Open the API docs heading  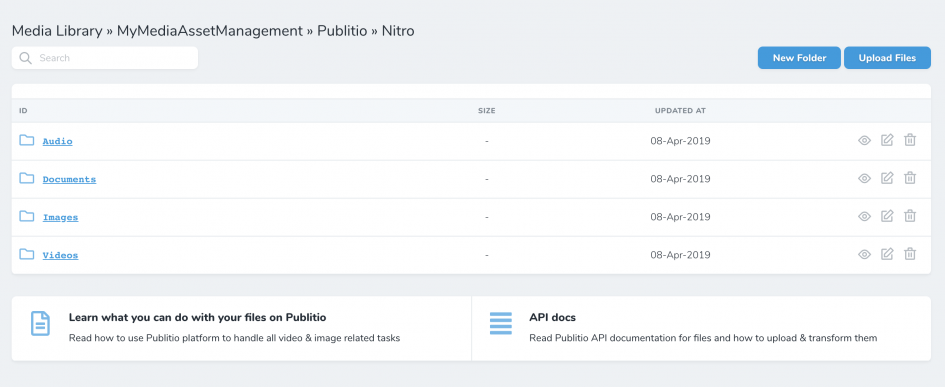pos(553,317)
